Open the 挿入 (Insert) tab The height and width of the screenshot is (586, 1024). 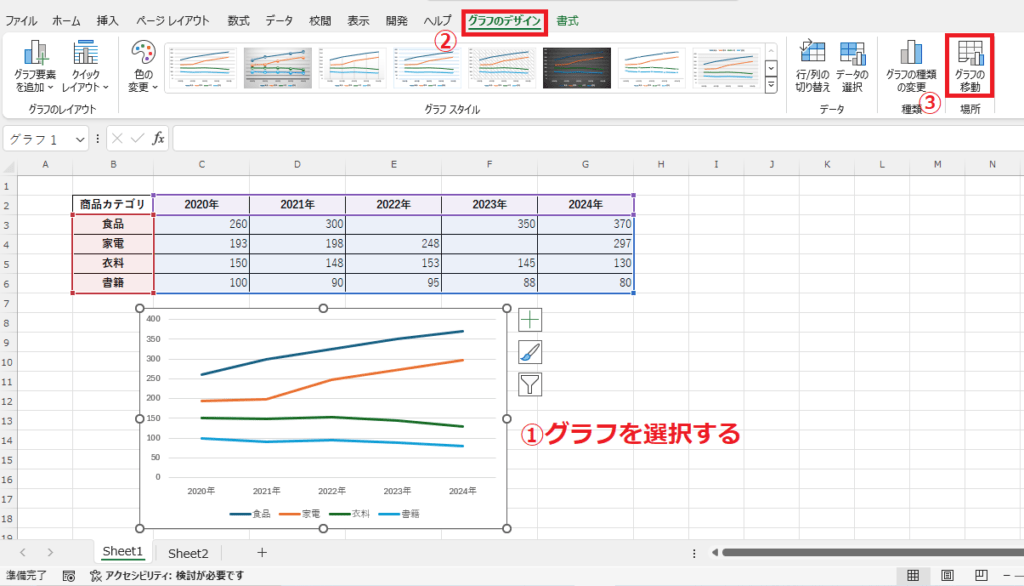(x=108, y=21)
